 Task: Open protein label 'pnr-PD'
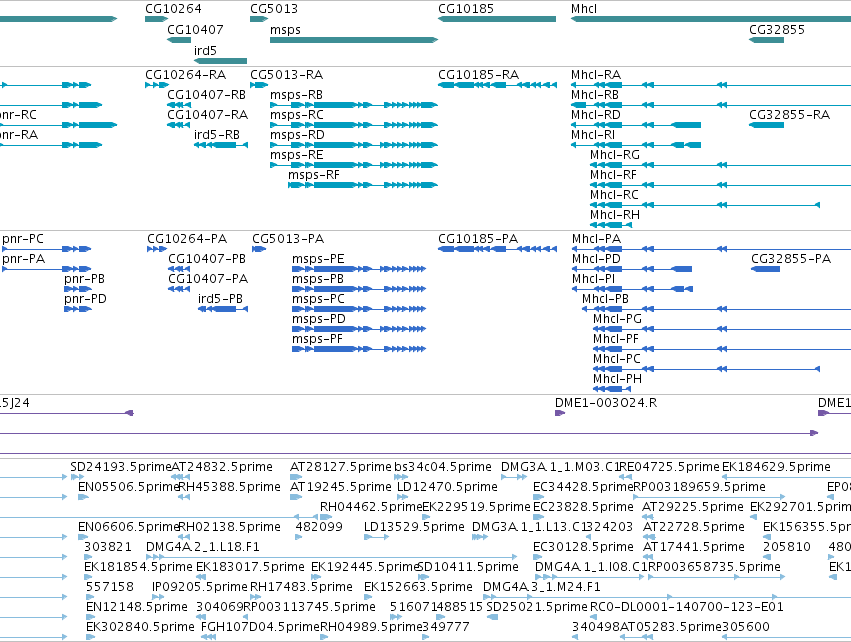[85, 299]
